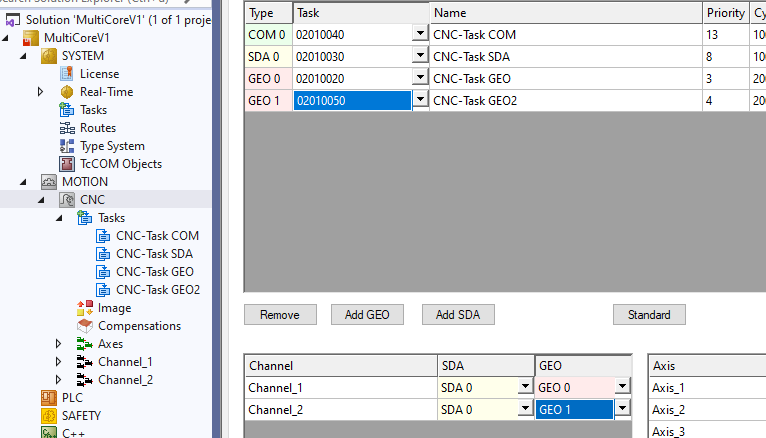Image resolution: width=766 pixels, height=438 pixels.
Task: Click the CNC Tasks folder icon
Action: 85,218
